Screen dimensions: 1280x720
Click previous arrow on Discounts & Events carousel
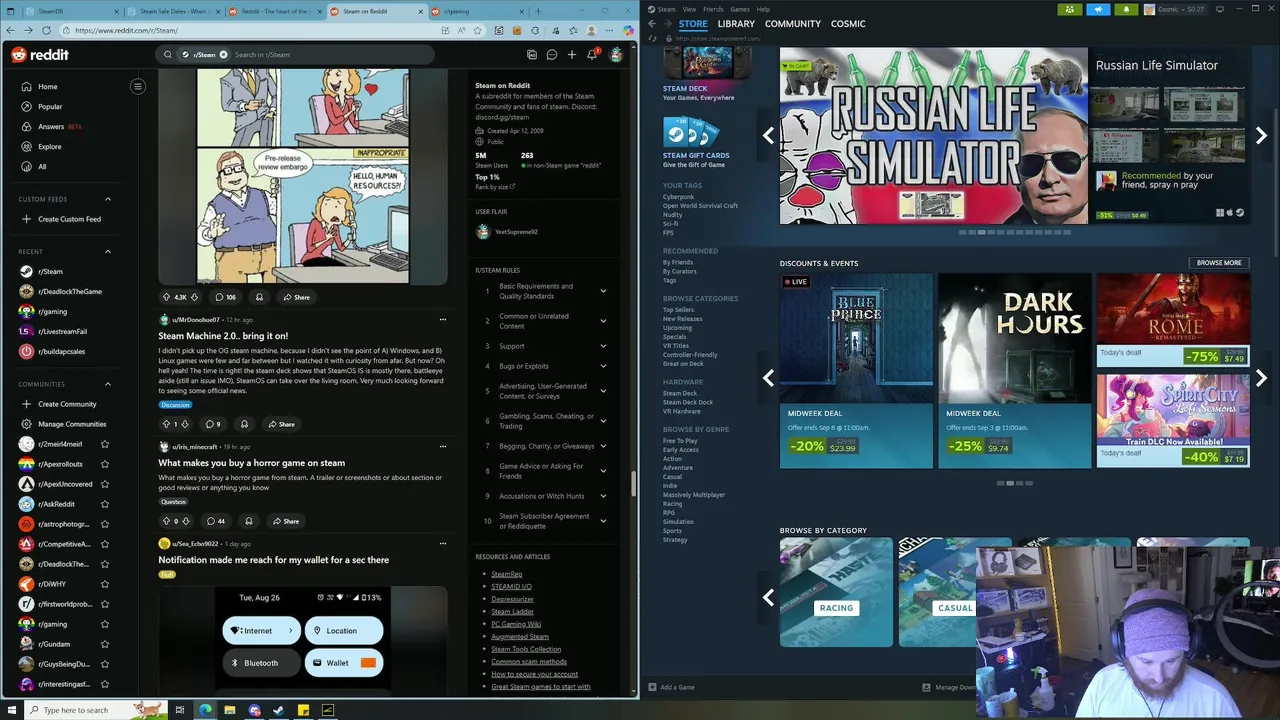pyautogui.click(x=768, y=378)
